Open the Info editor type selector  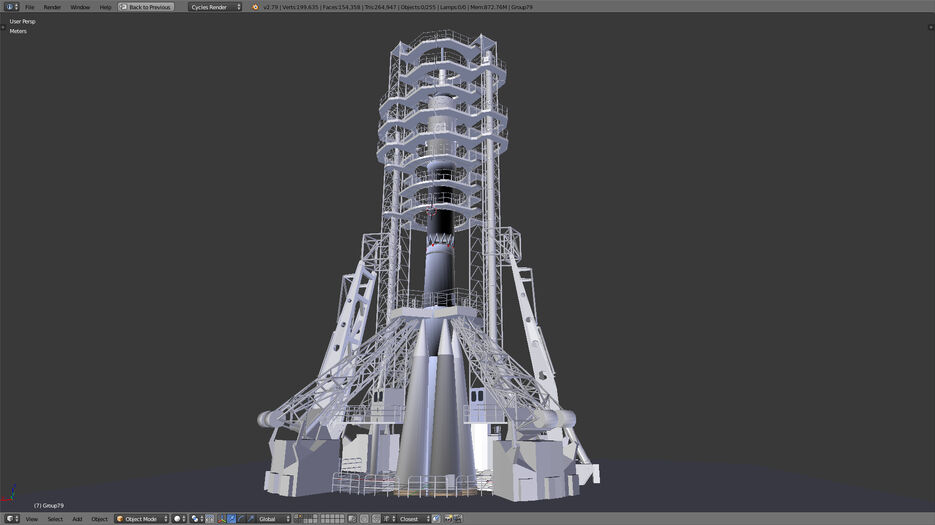[11, 7]
